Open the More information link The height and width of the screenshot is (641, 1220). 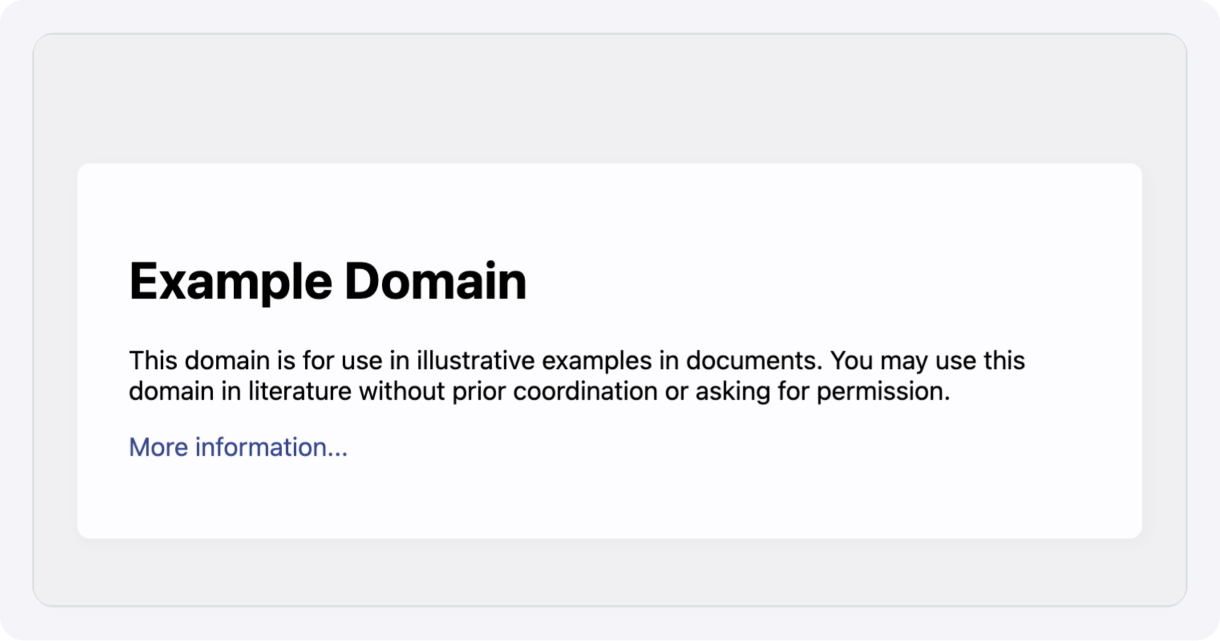point(238,447)
